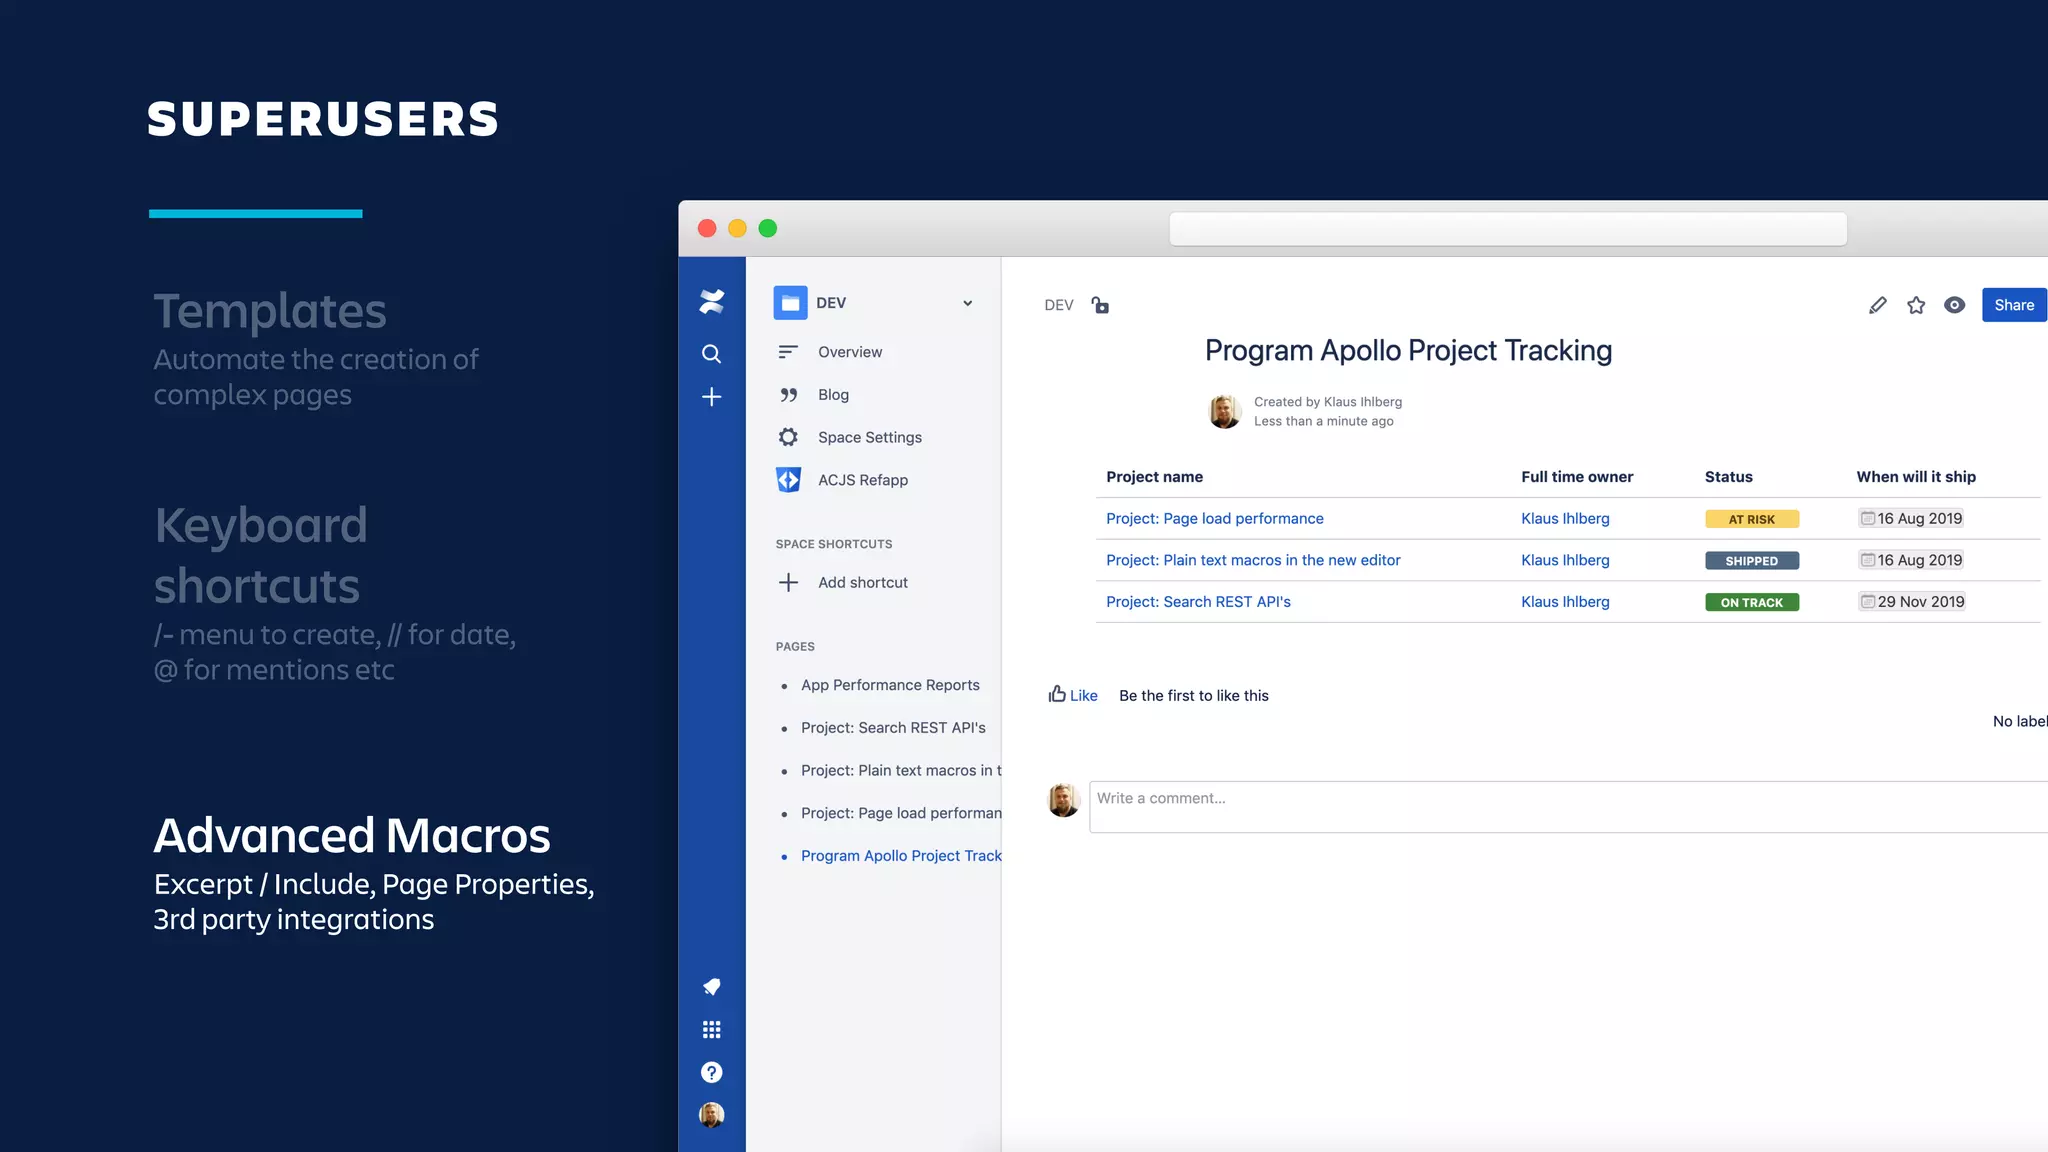The width and height of the screenshot is (2048, 1152).
Task: Click Add shortcut in the space sidebar
Action: coord(863,582)
